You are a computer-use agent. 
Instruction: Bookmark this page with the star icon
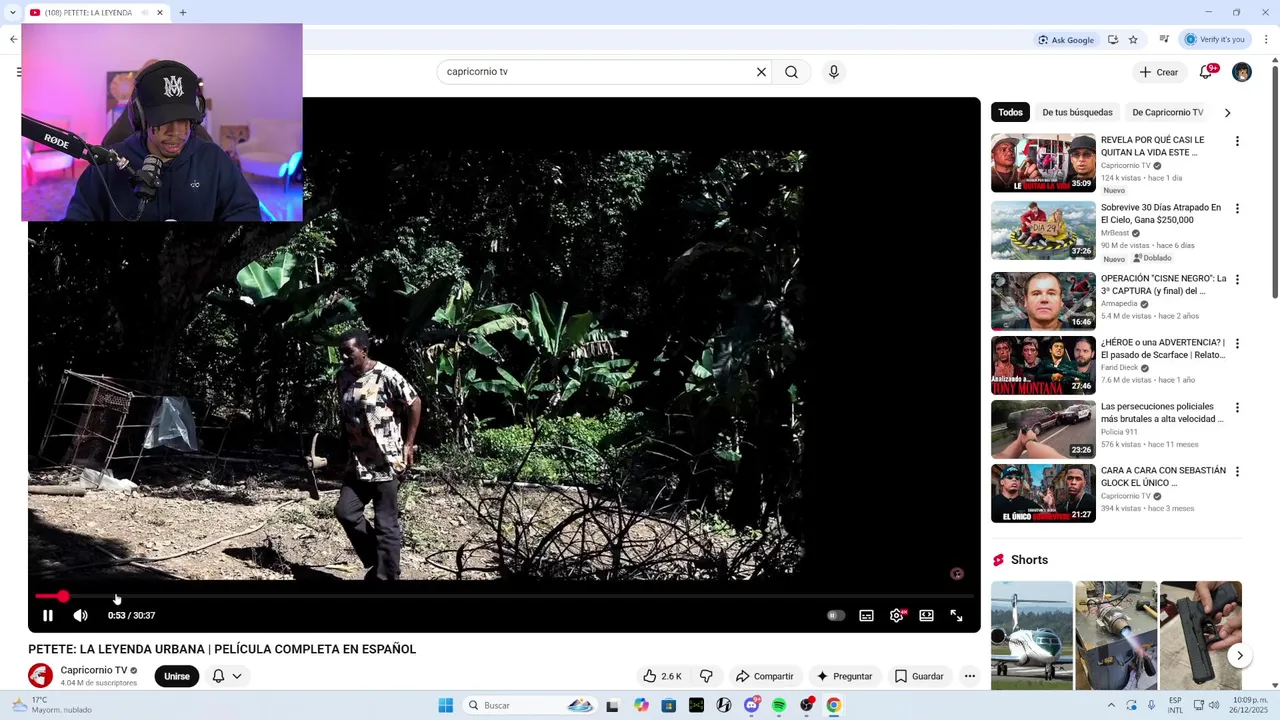pos(1133,40)
